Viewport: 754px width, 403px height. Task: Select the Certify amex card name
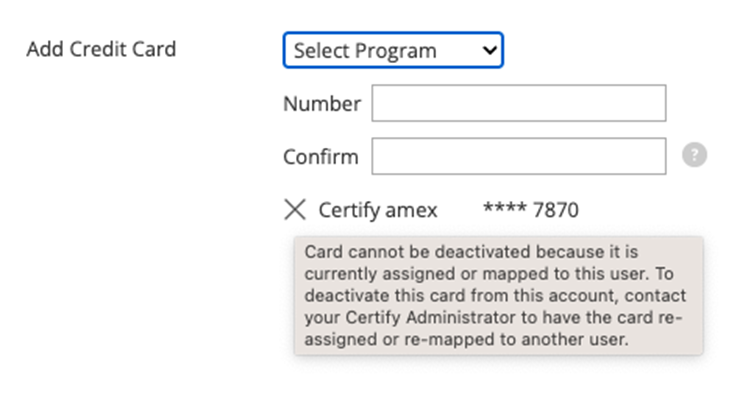tap(377, 210)
